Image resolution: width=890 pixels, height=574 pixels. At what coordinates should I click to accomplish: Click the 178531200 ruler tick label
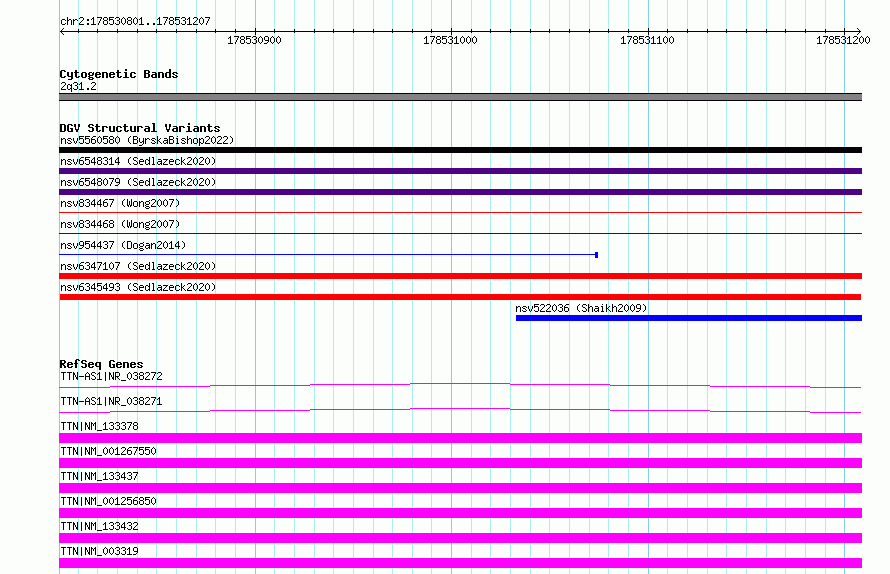(843, 40)
